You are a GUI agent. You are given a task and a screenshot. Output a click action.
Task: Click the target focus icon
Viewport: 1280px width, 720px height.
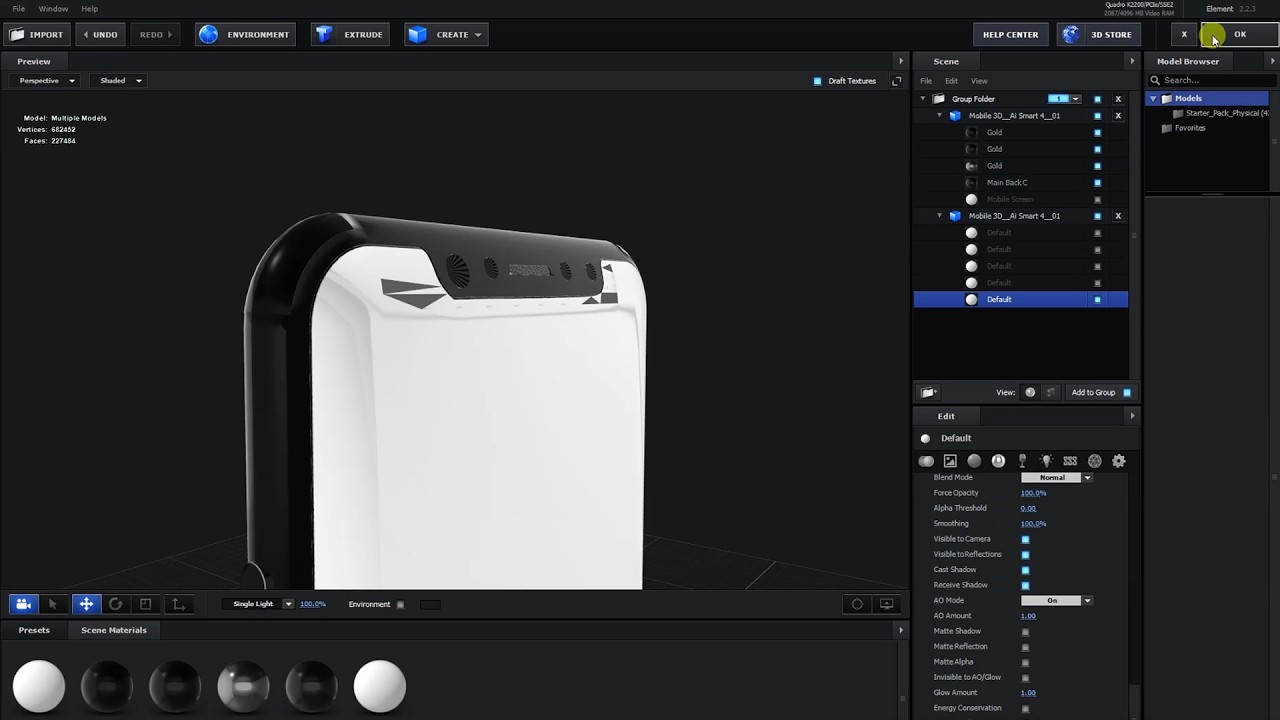pyautogui.click(x=857, y=604)
